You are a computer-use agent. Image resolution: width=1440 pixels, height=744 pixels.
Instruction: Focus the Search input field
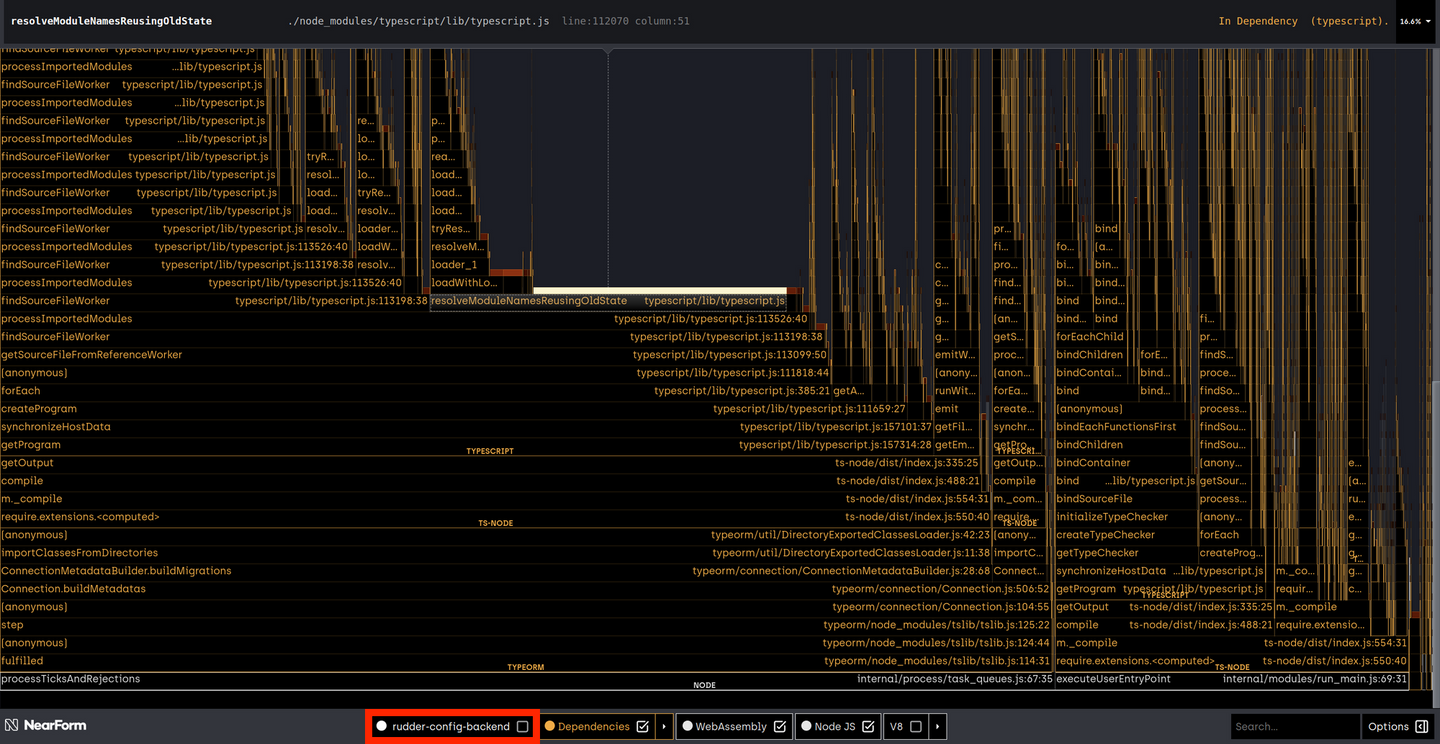coord(1294,727)
